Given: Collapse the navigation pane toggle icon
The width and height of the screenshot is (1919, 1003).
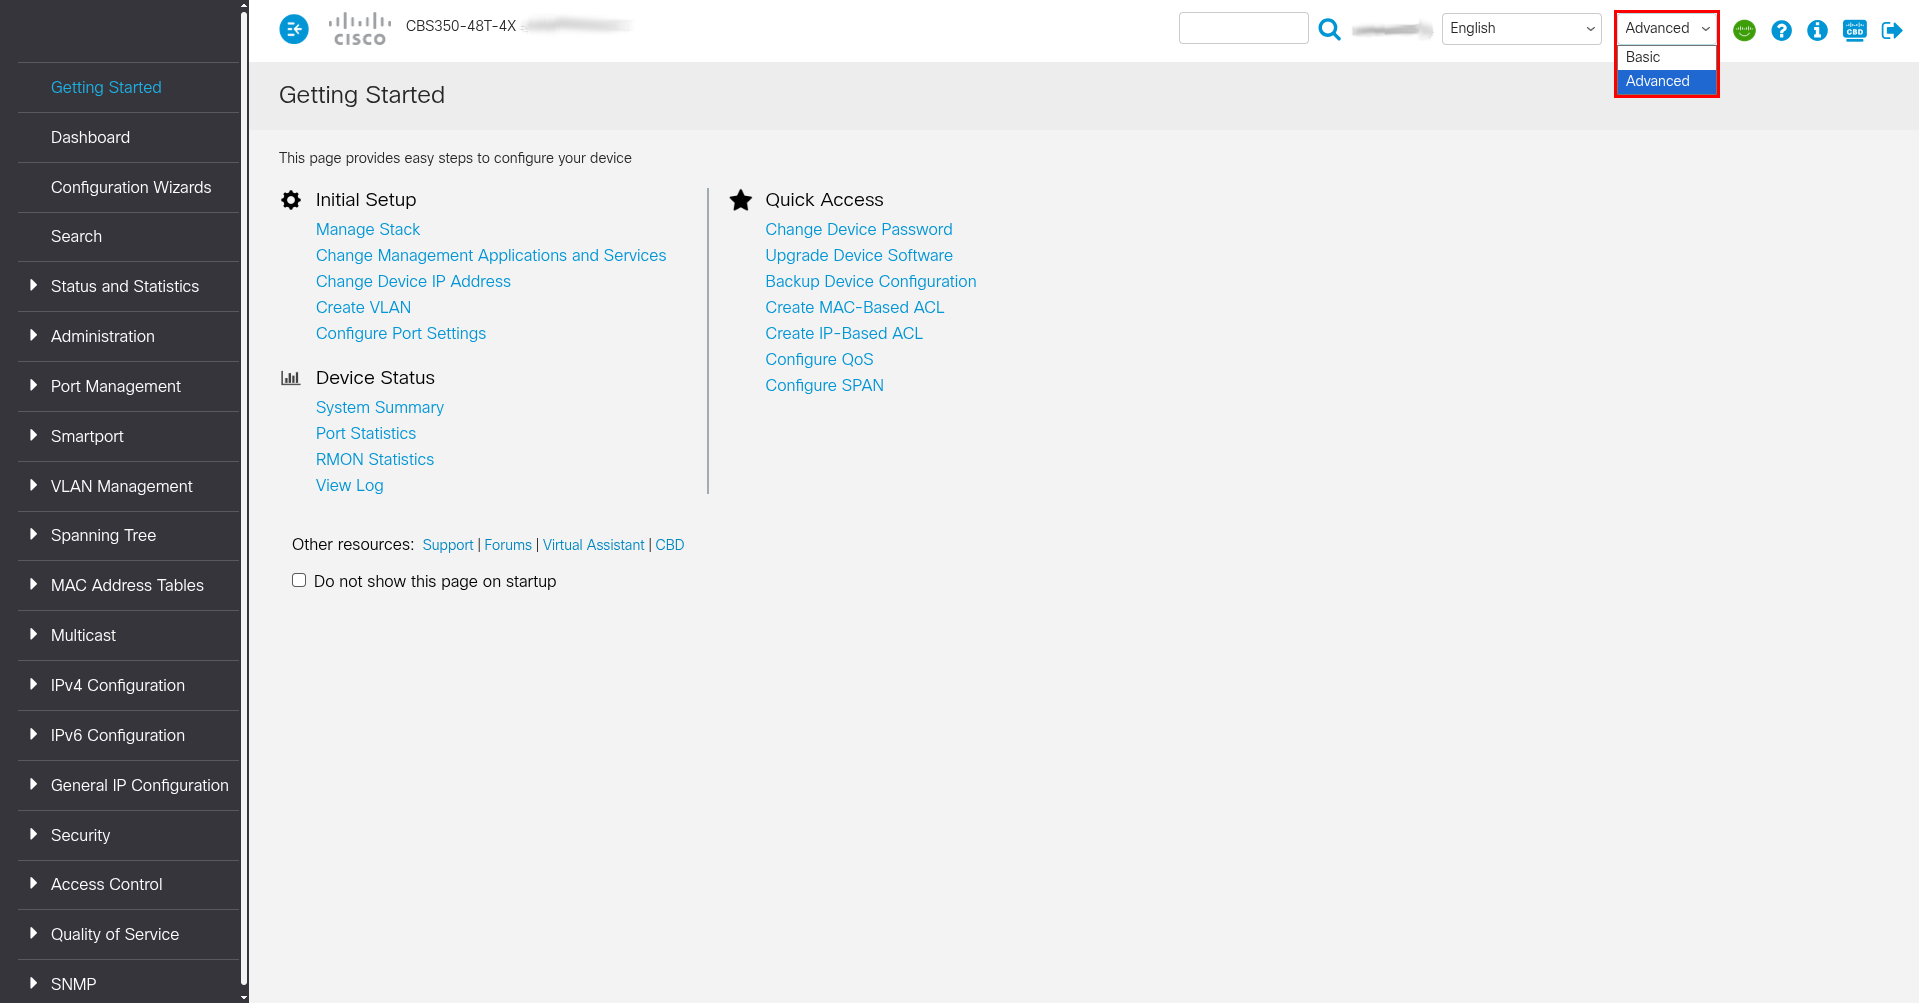Looking at the screenshot, I should click(x=293, y=30).
